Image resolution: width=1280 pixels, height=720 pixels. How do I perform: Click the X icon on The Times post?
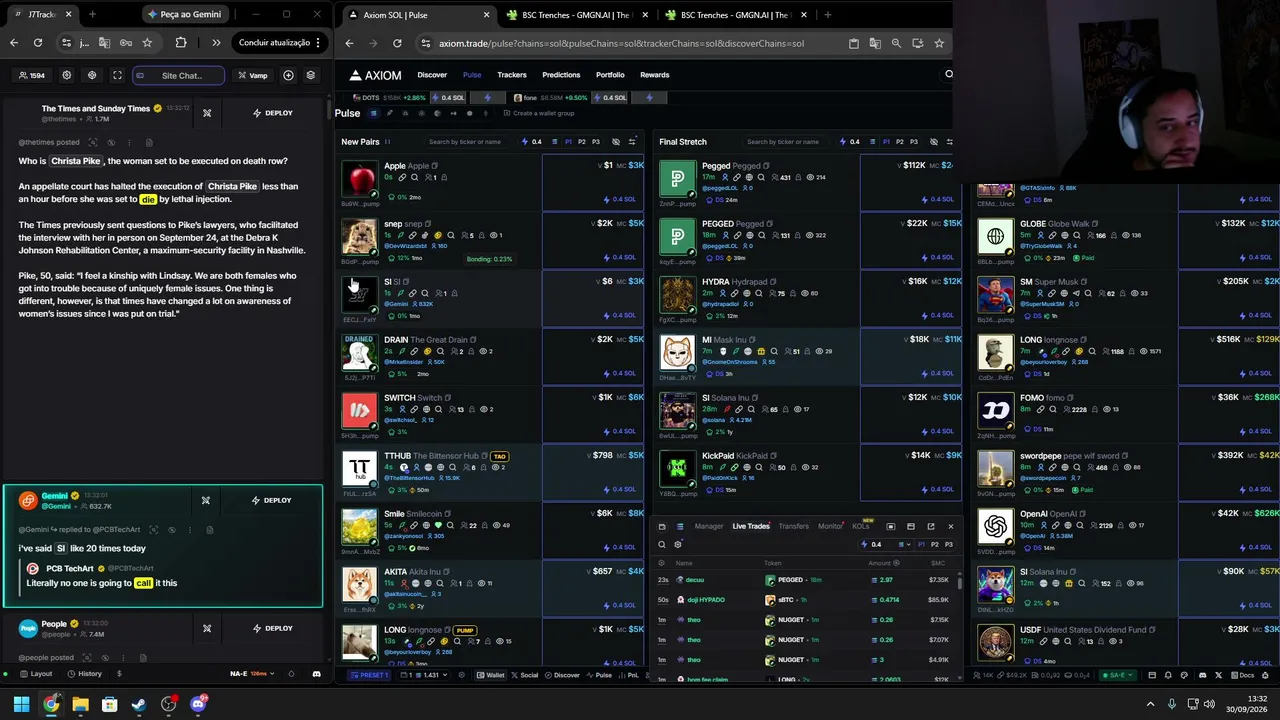pos(207,113)
